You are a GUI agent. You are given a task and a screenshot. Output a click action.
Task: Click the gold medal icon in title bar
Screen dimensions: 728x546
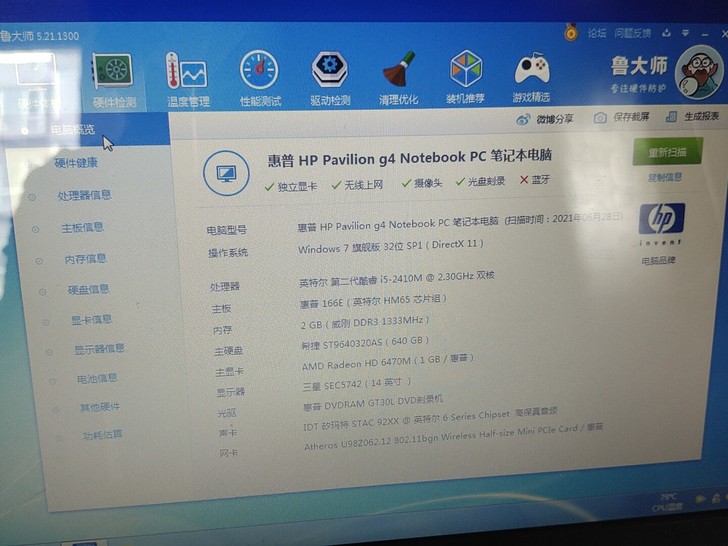point(571,32)
